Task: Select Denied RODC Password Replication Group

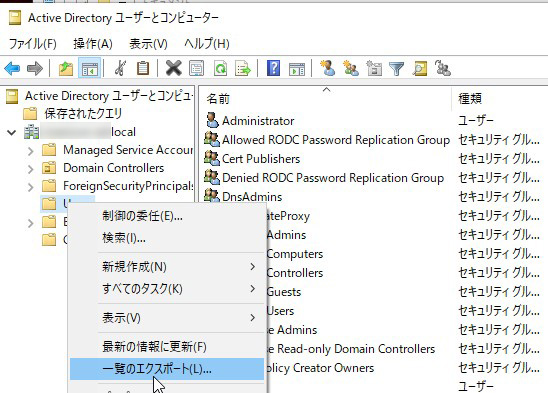Action: click(333, 178)
